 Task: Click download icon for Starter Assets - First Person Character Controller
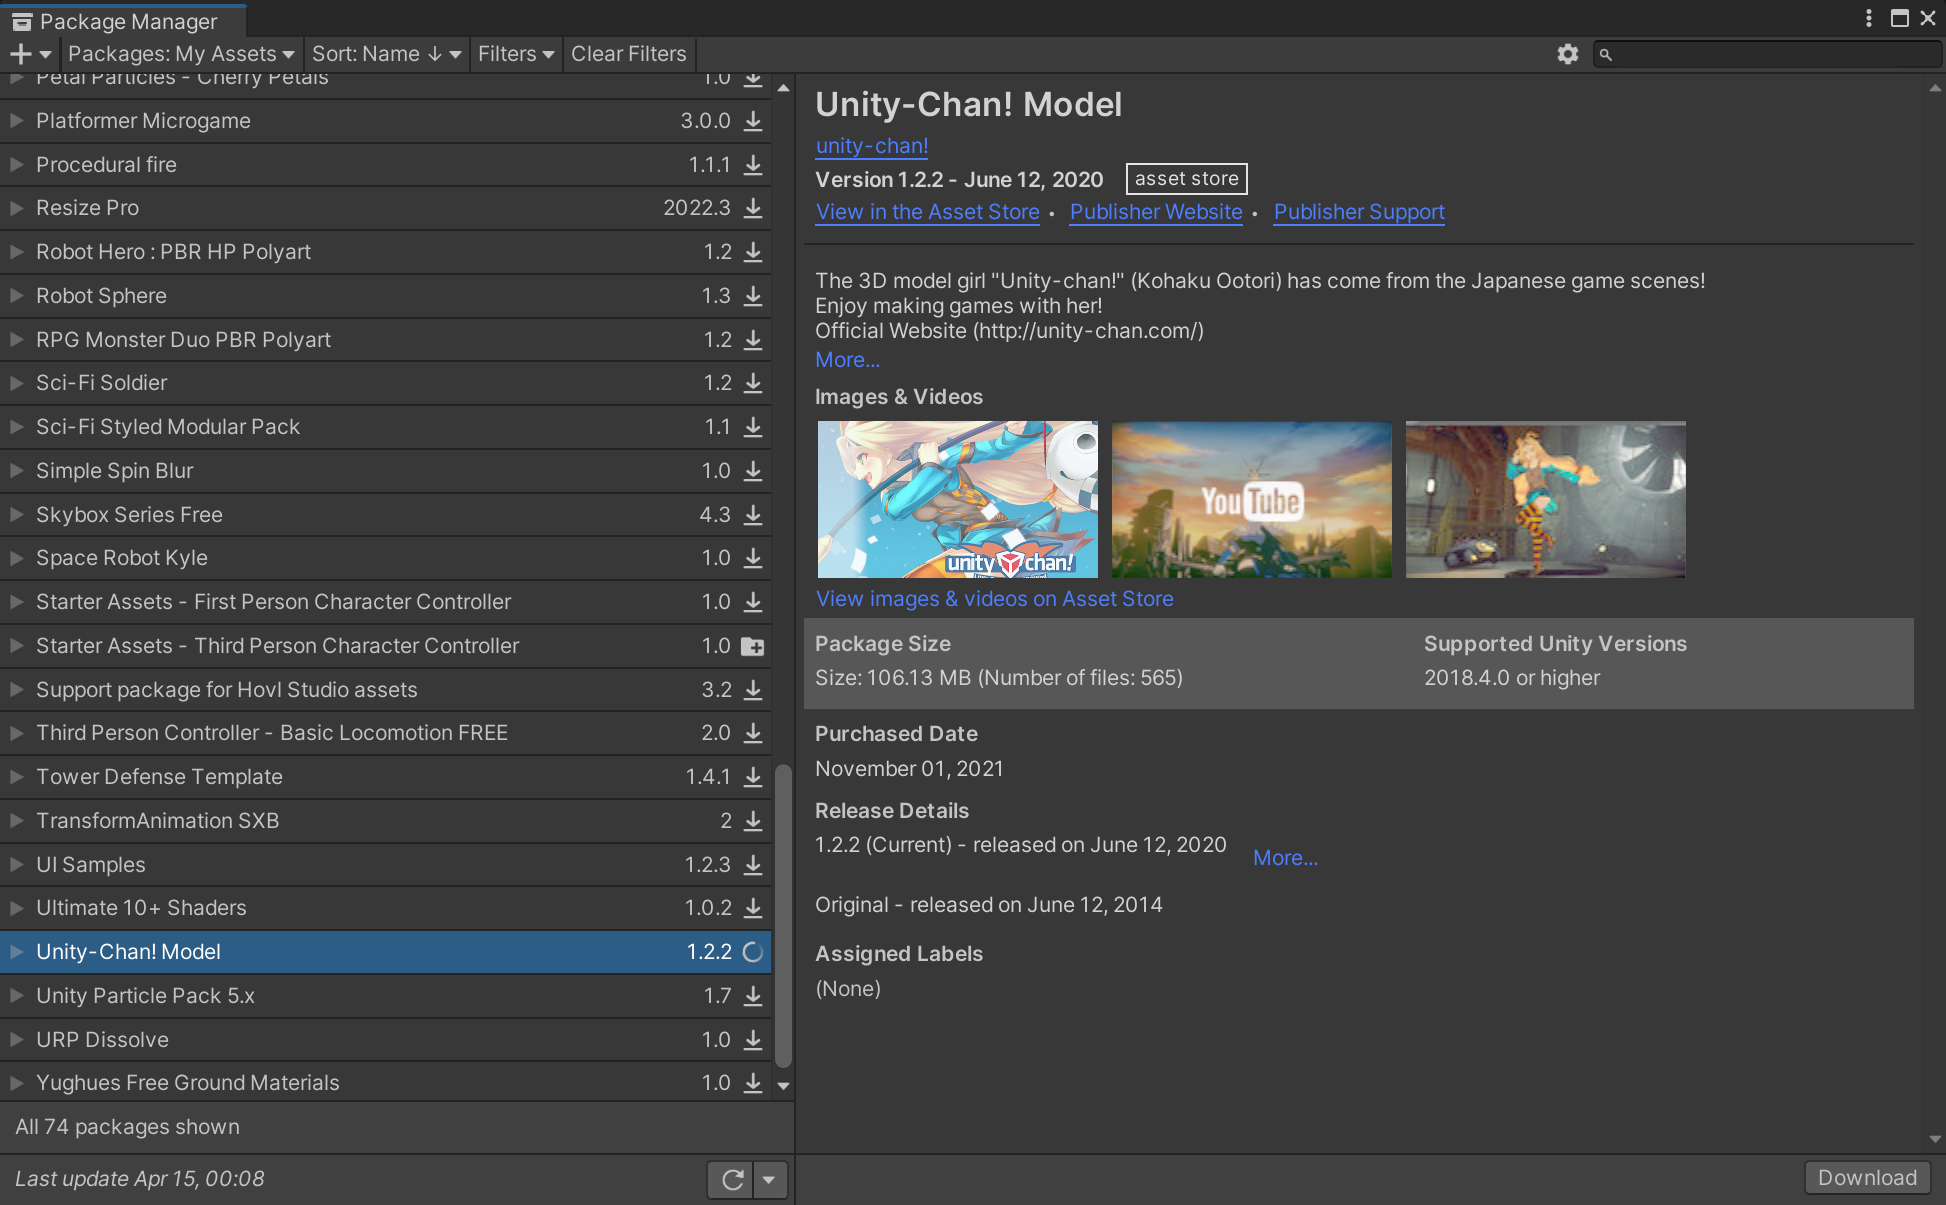point(753,602)
